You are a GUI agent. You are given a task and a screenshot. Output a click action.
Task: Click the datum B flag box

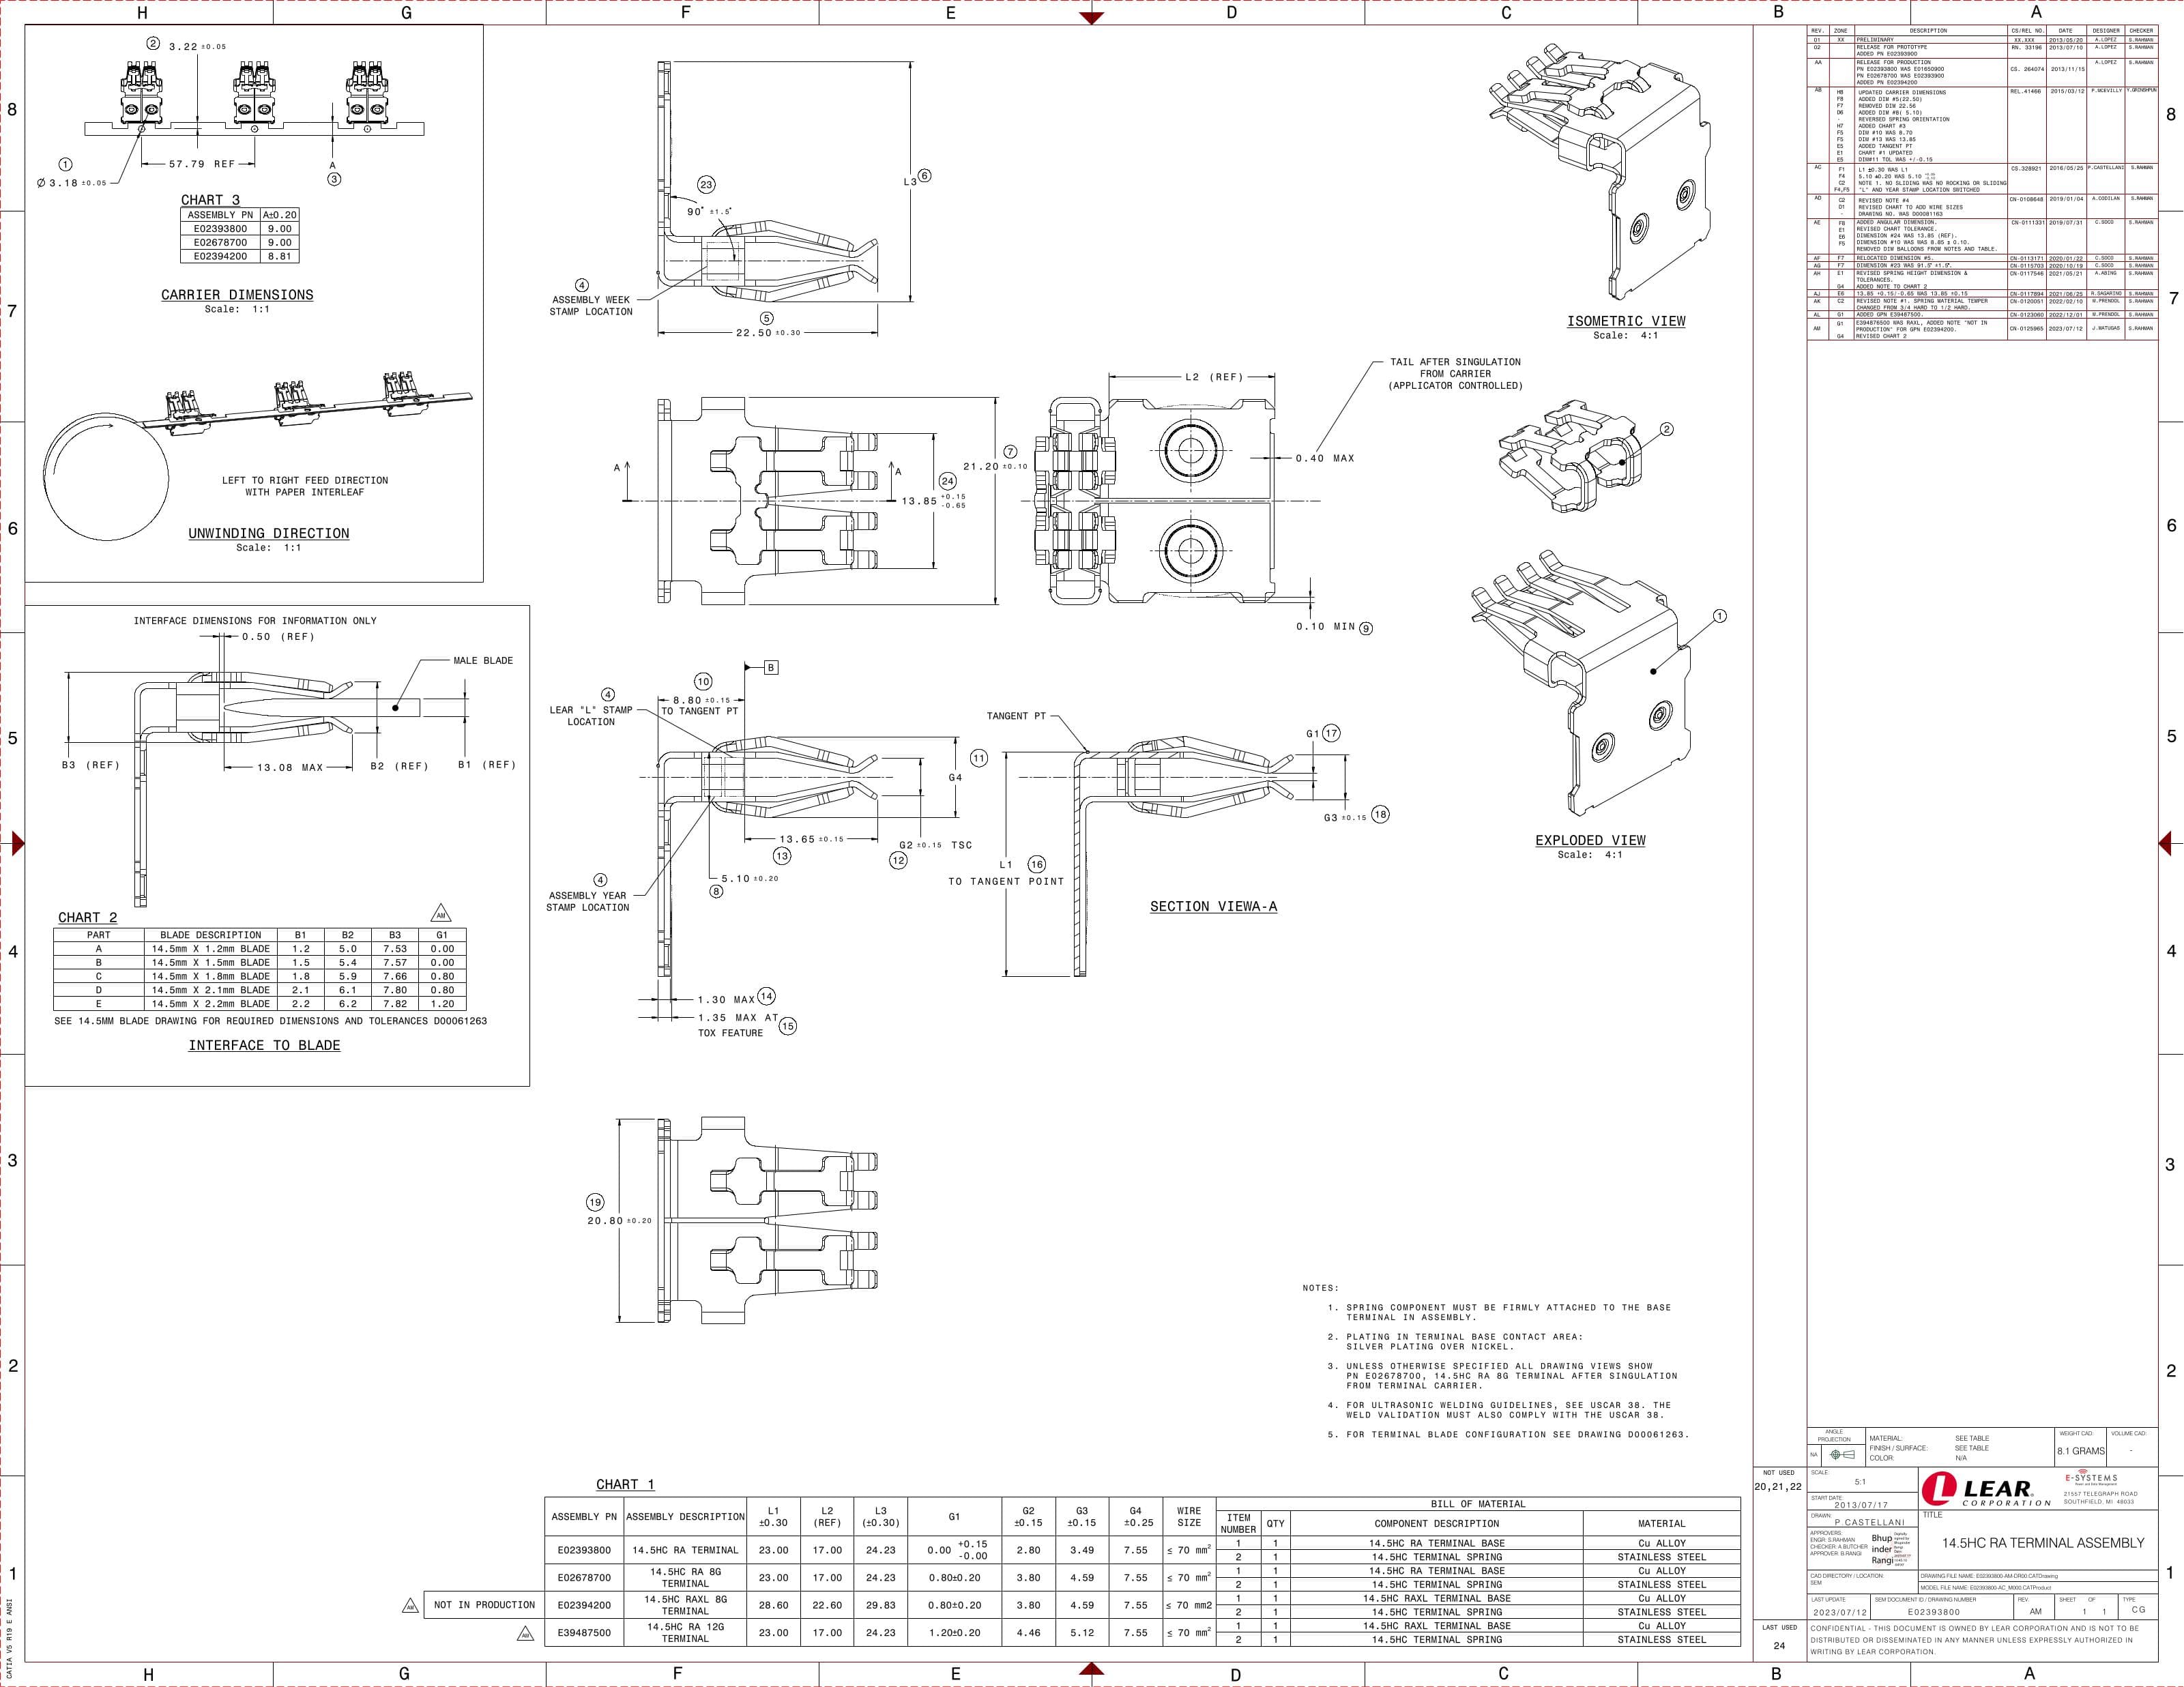point(771,667)
